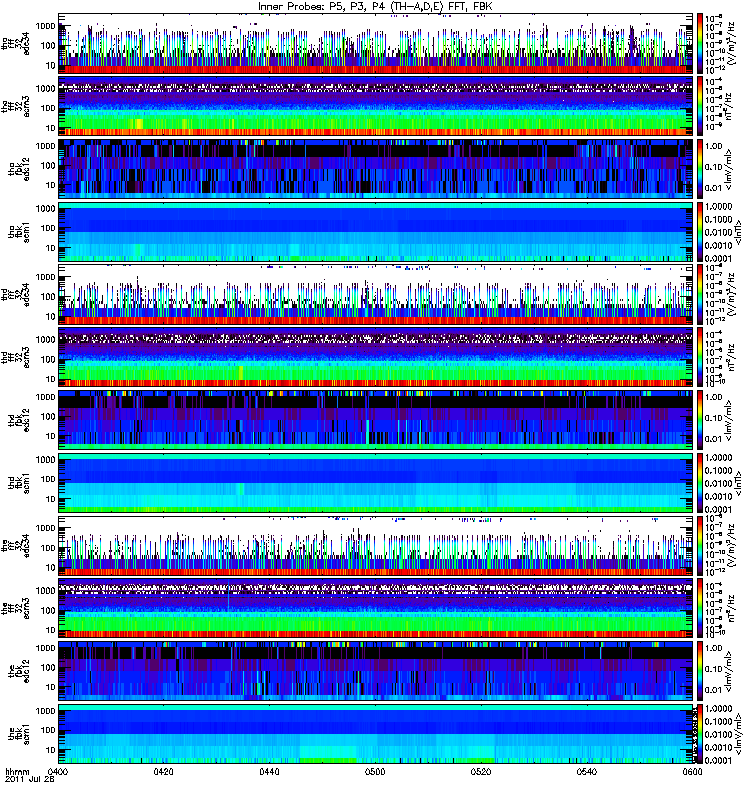
Task: Click inside the thd fff scm3 spectrogram panel
Action: click(375, 357)
